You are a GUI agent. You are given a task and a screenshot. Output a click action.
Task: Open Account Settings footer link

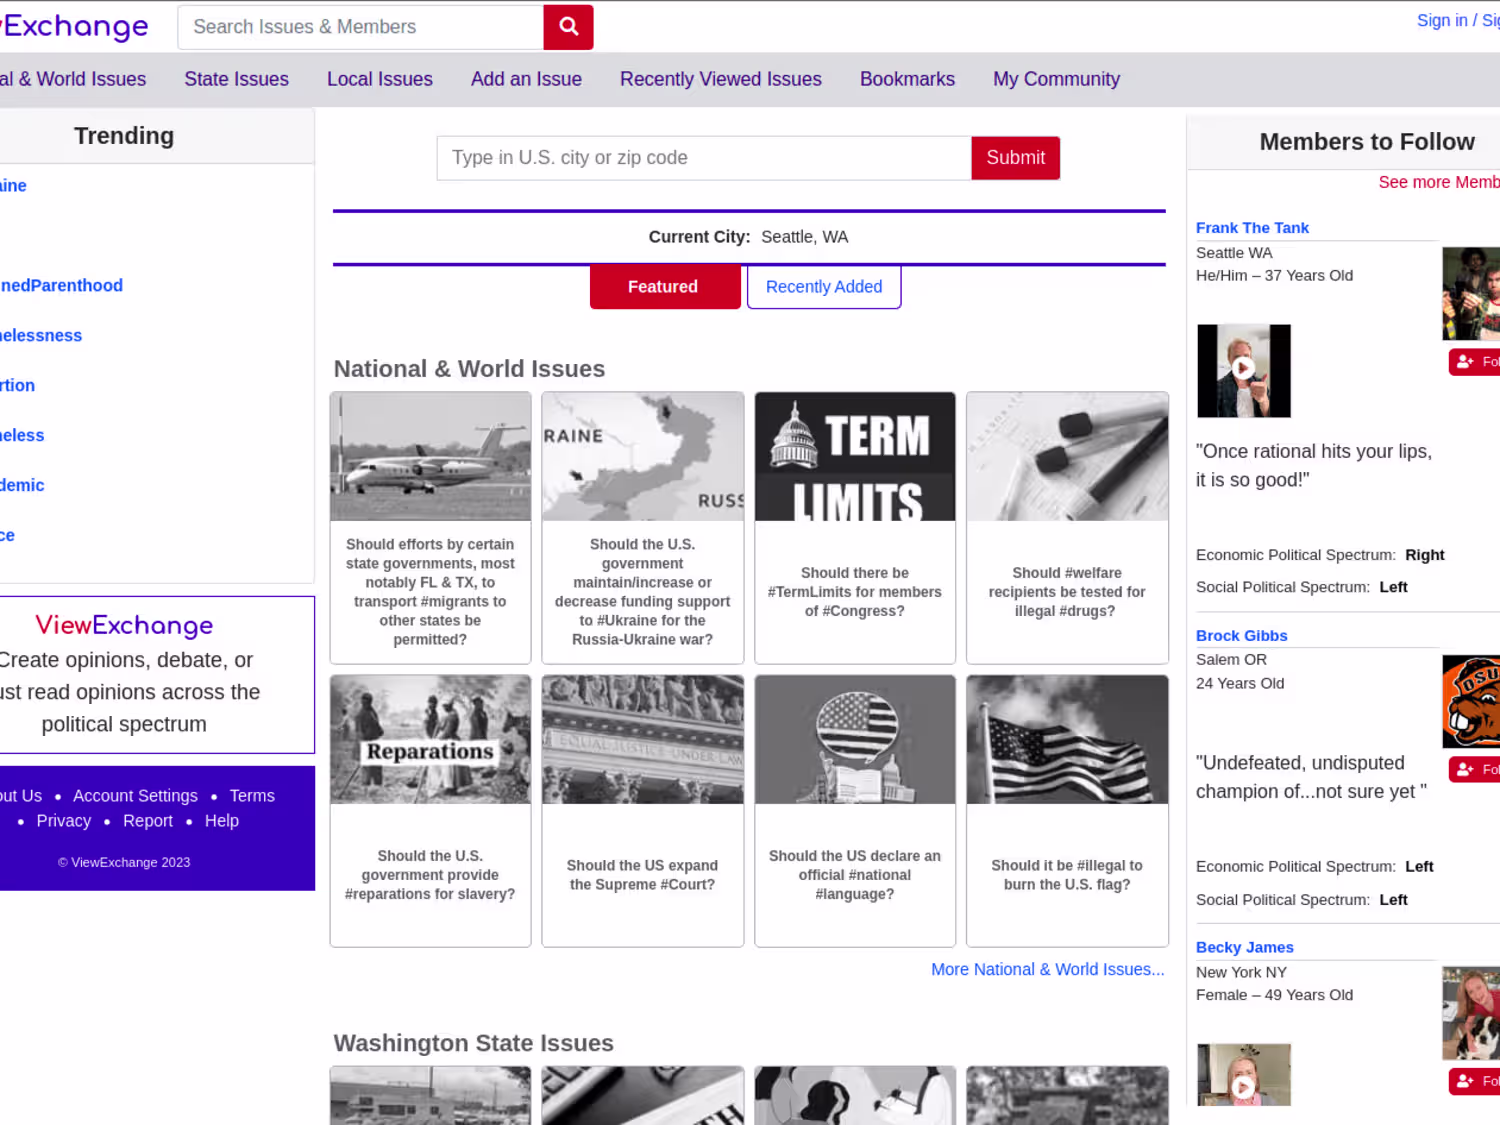(135, 796)
